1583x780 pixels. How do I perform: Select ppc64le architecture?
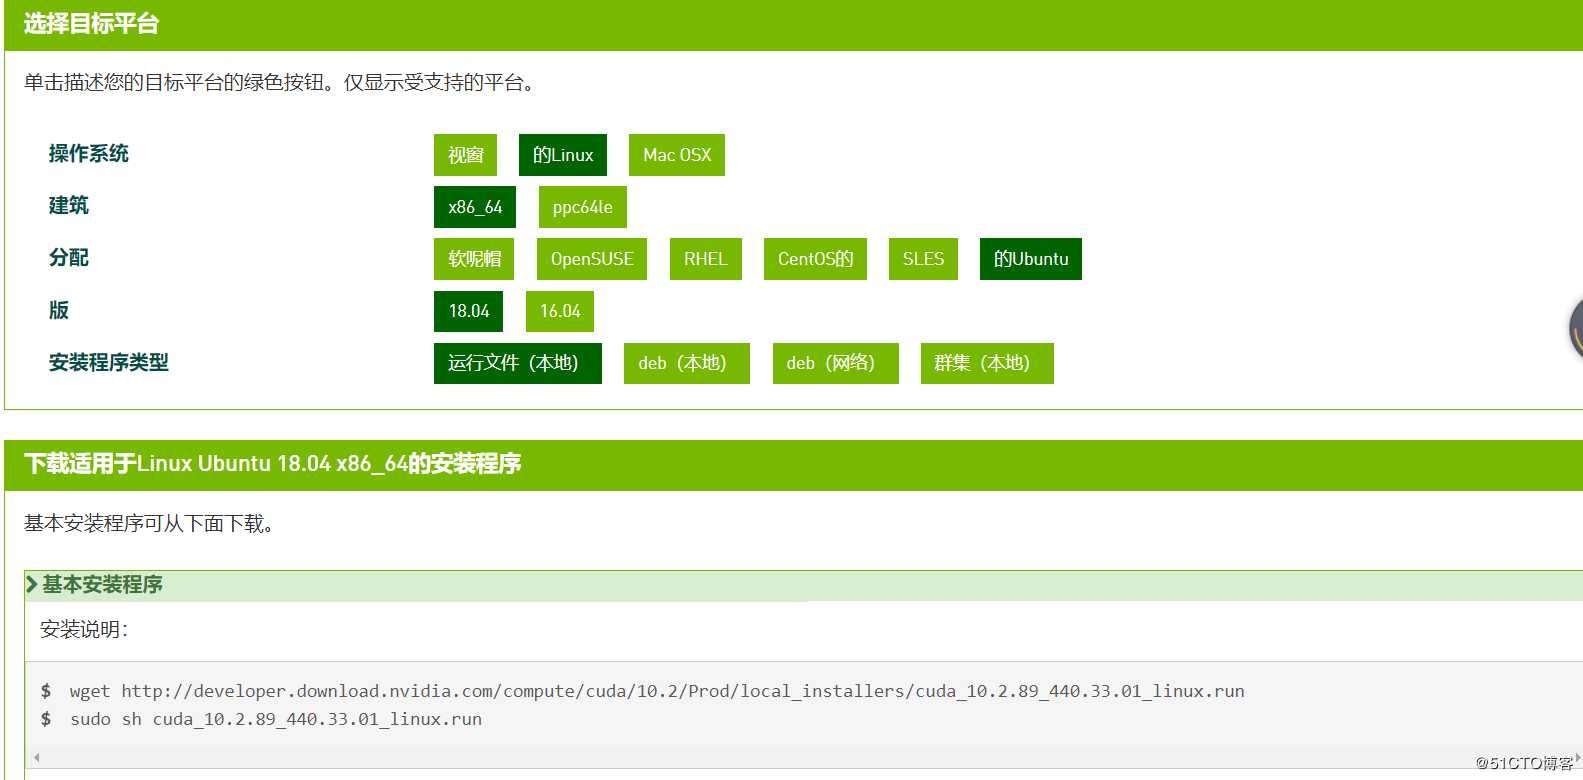click(583, 207)
